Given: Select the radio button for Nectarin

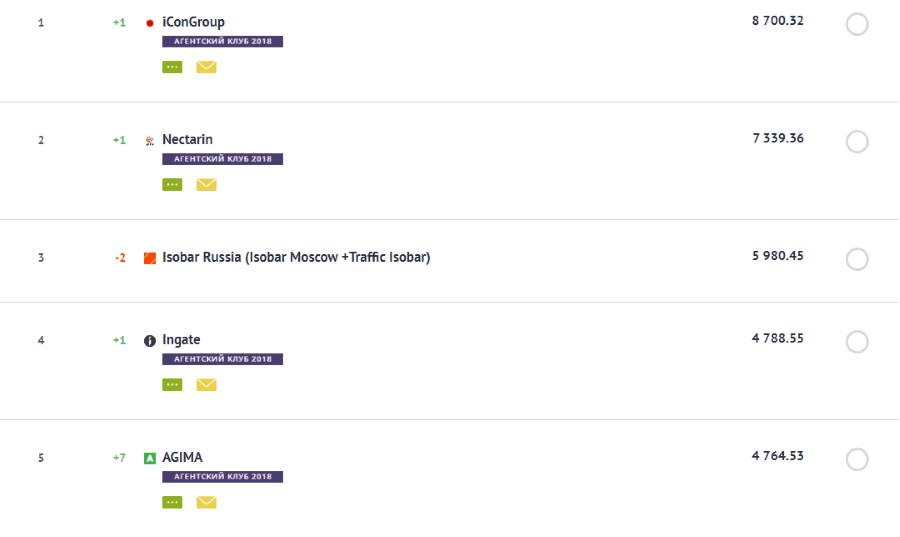Looking at the screenshot, I should [857, 142].
